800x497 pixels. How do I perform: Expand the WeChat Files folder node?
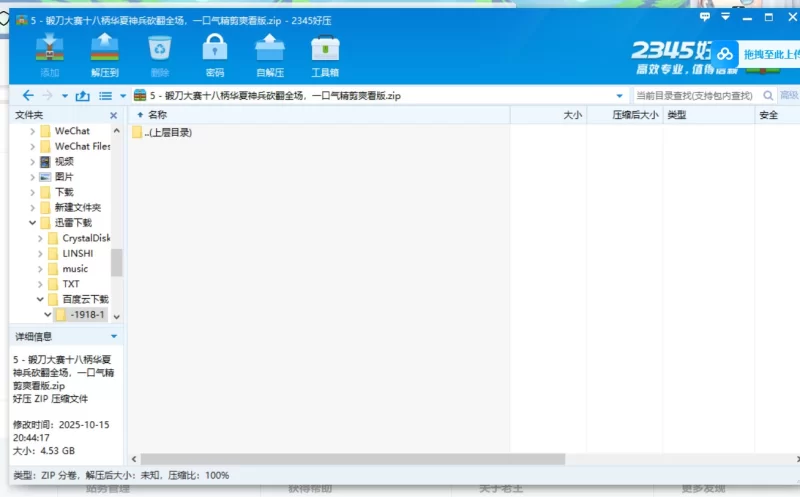tap(33, 146)
